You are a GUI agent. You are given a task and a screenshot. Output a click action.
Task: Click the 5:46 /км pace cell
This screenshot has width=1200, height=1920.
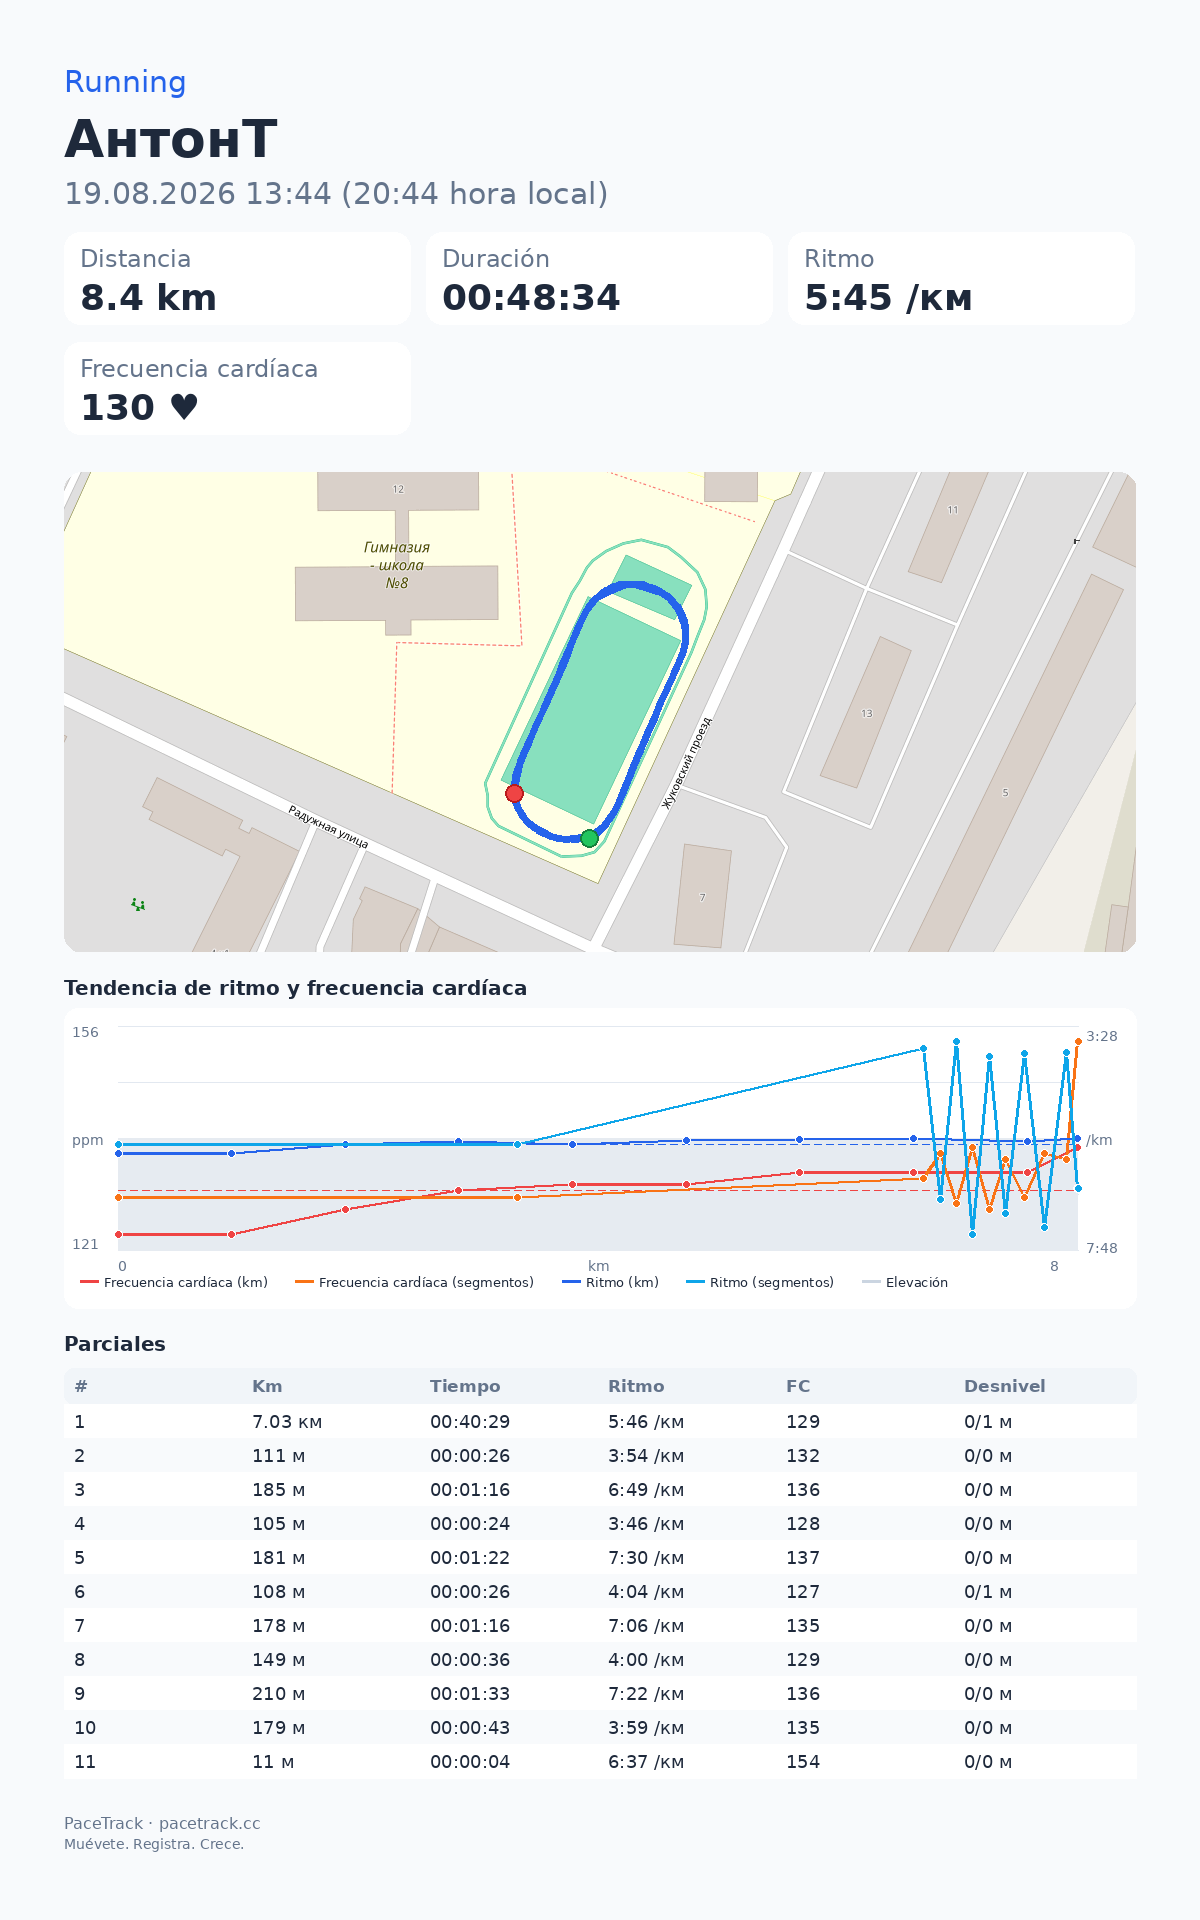[x=646, y=1421]
